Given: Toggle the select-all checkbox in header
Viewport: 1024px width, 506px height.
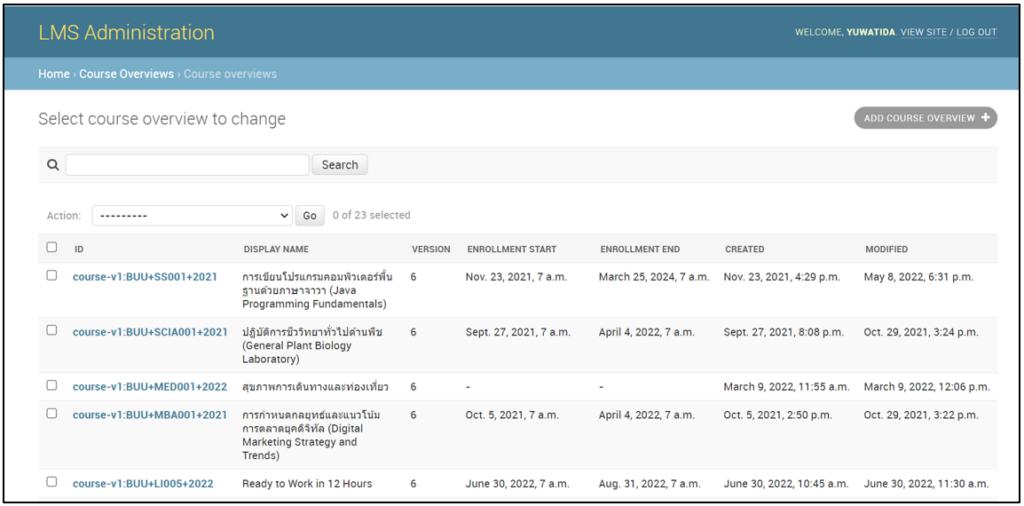Looking at the screenshot, I should [x=52, y=248].
